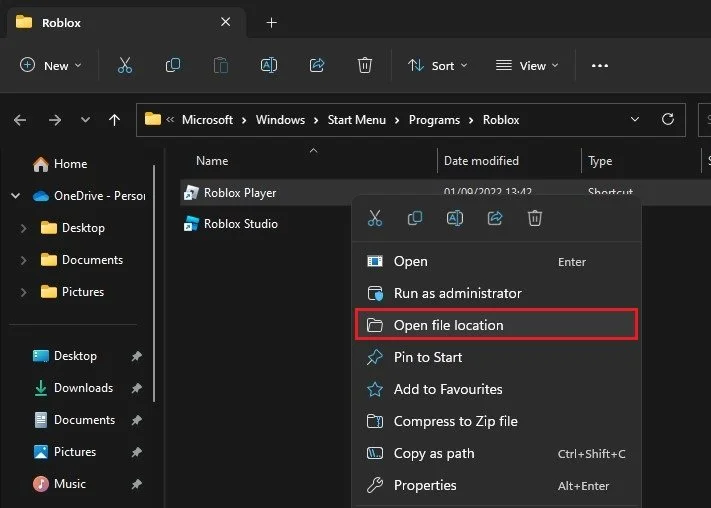Open the Sort dropdown menu
This screenshot has height=508, width=711.
(x=438, y=66)
